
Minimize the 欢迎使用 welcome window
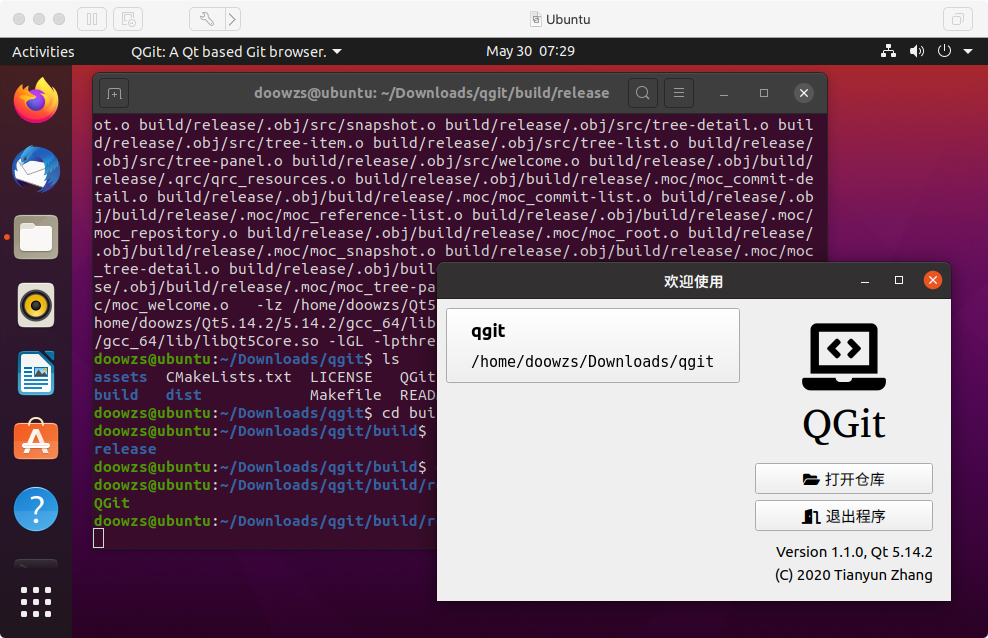click(864, 281)
